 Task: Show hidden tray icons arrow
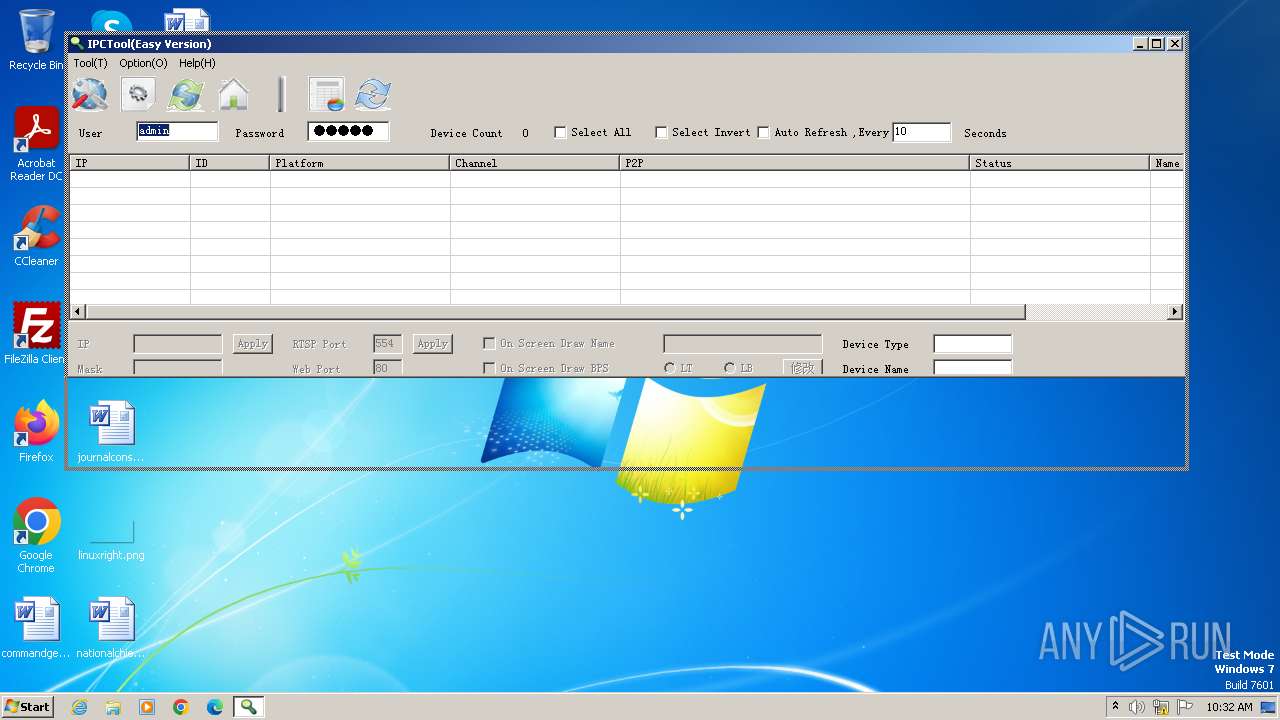[x=1116, y=707]
